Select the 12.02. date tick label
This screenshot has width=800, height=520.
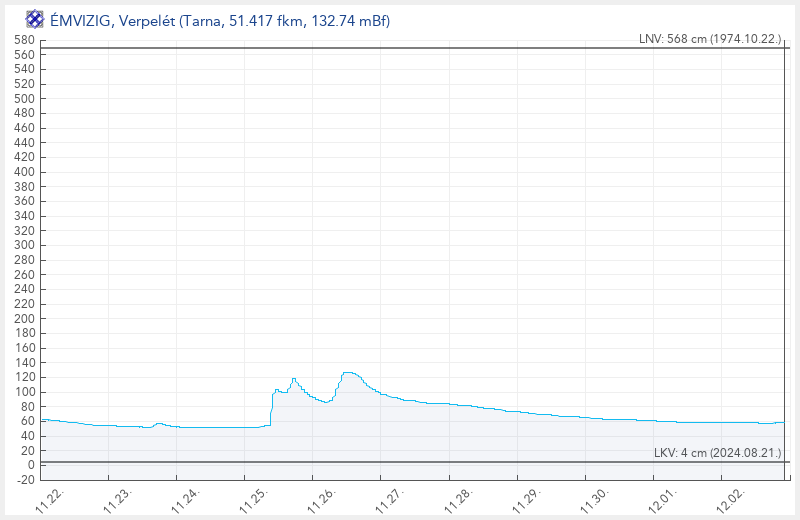click(x=733, y=499)
